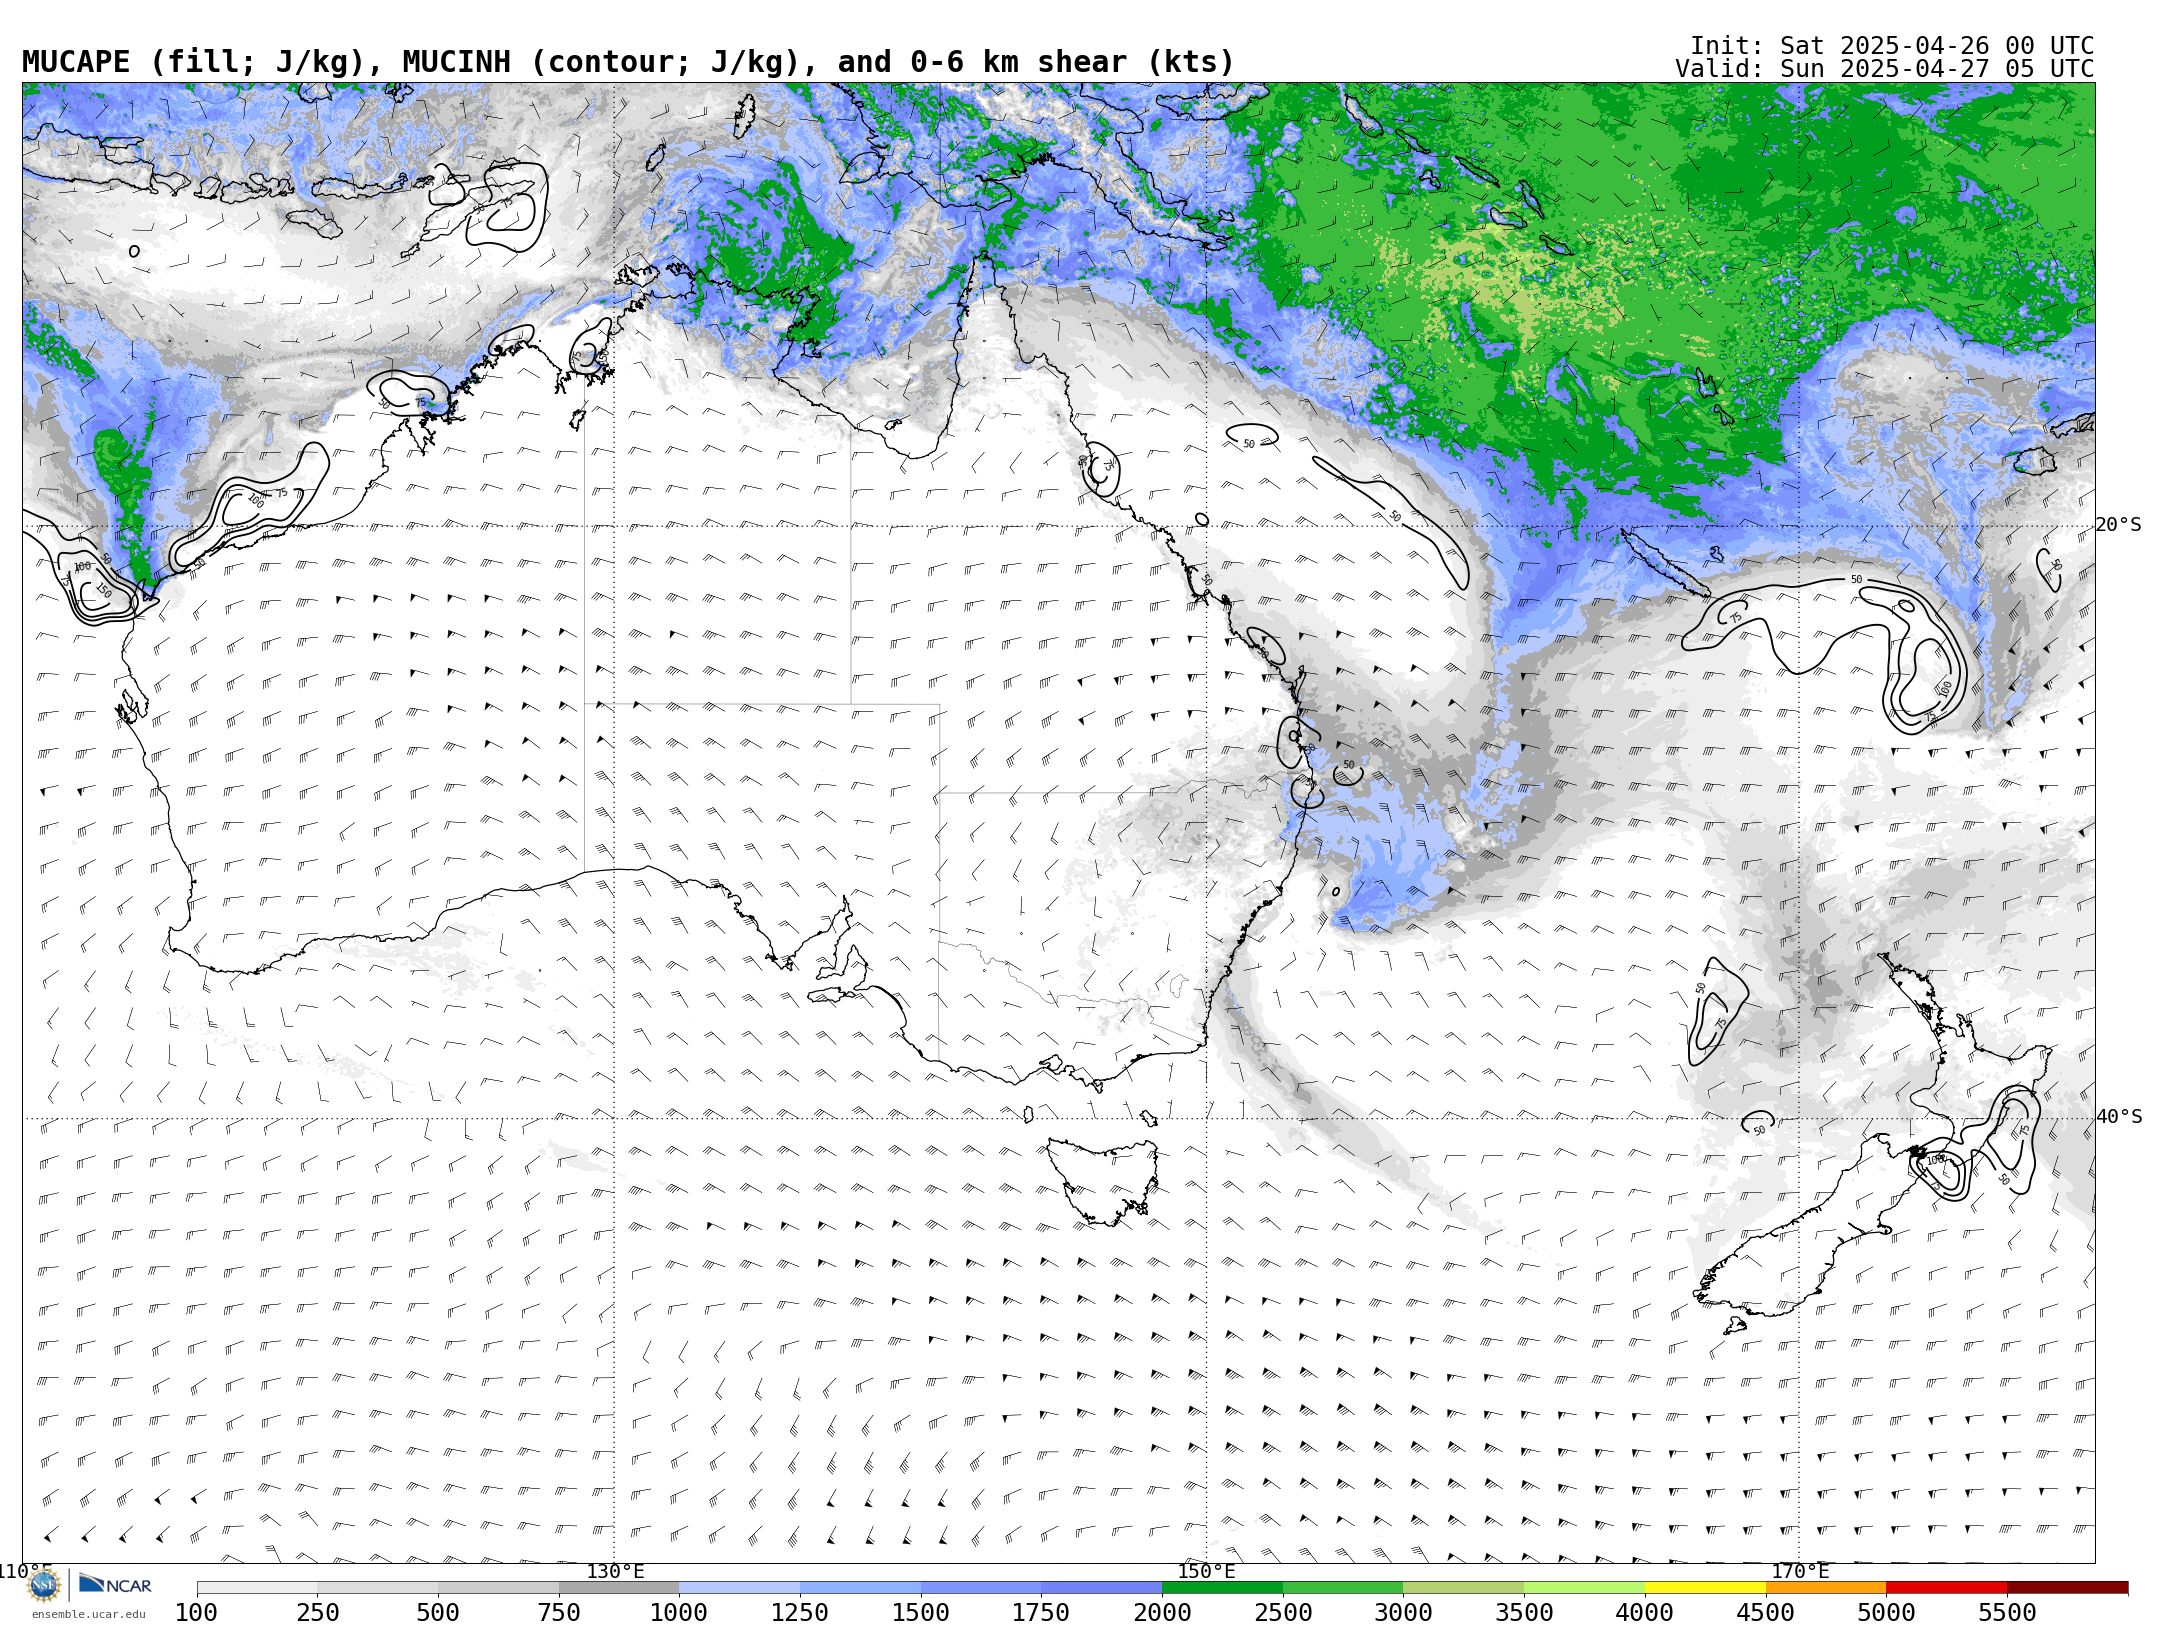Pick the dark red above-5500 colorbar segment
This screenshot has width=2160, height=1626.
point(2067,1588)
